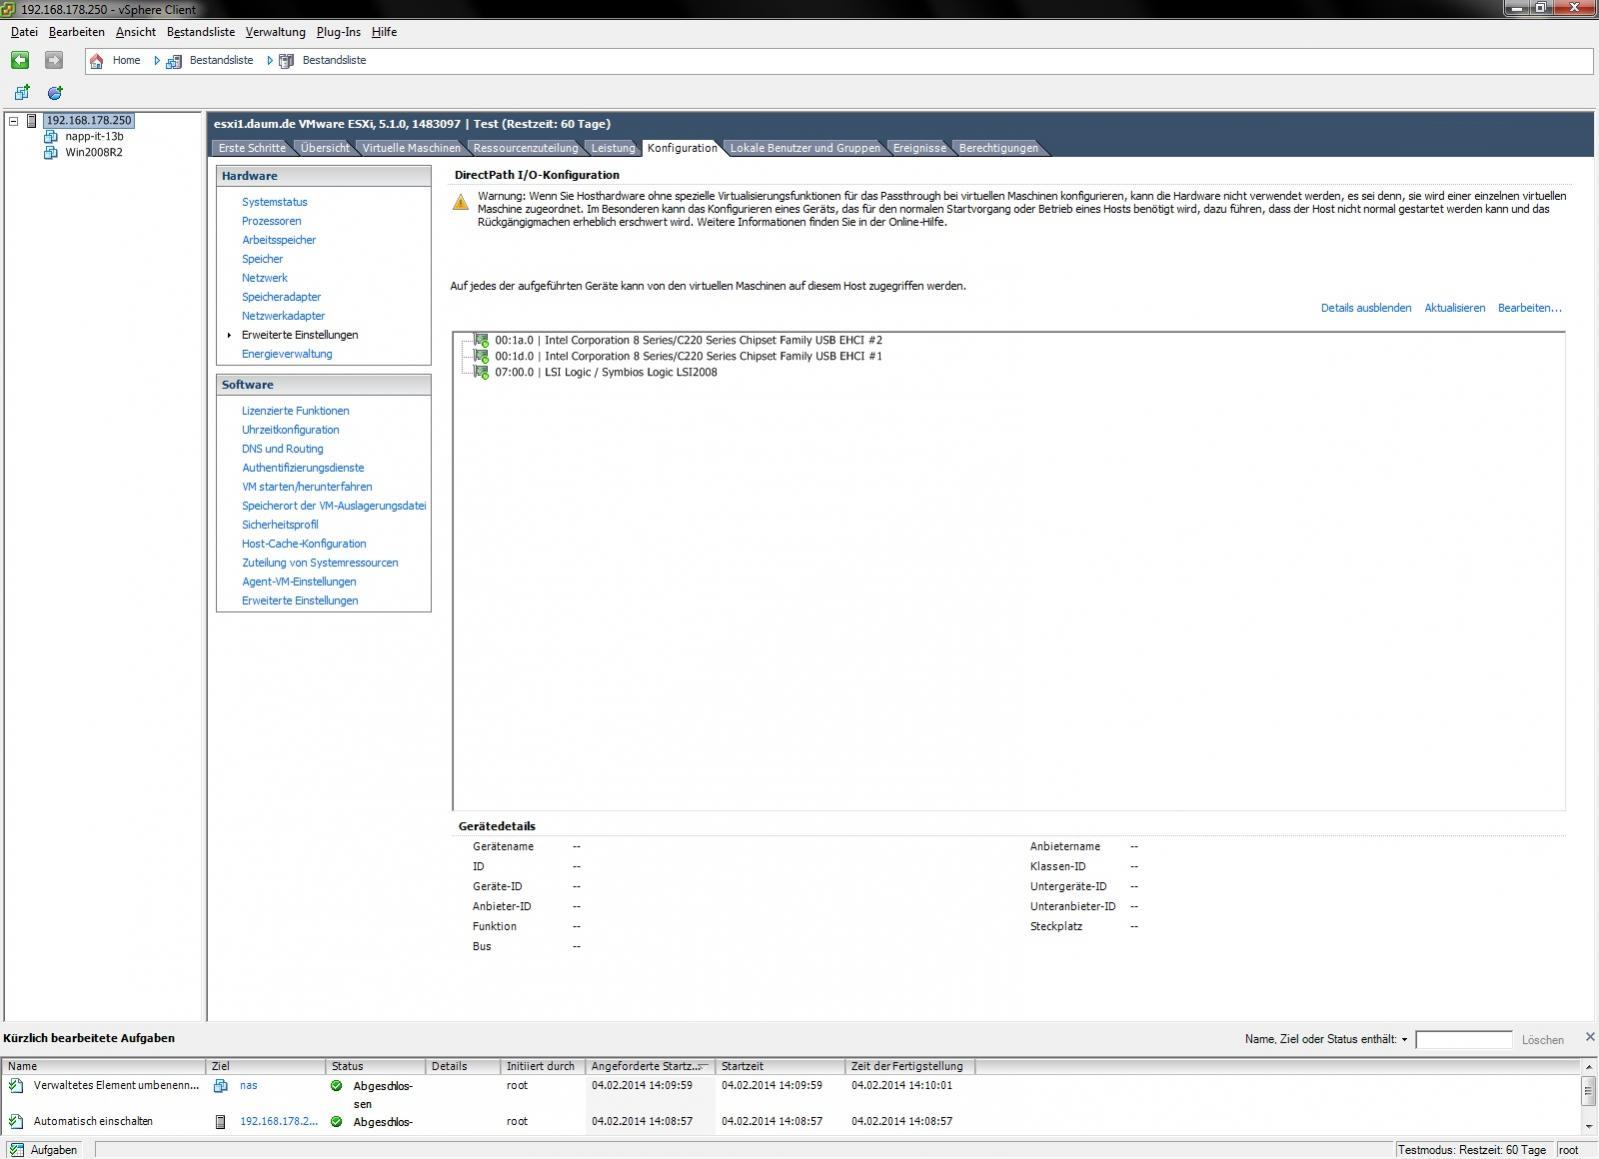Open the second Bestandsliste breadcrumb arrow
The image size is (1599, 1159).
pos(270,61)
